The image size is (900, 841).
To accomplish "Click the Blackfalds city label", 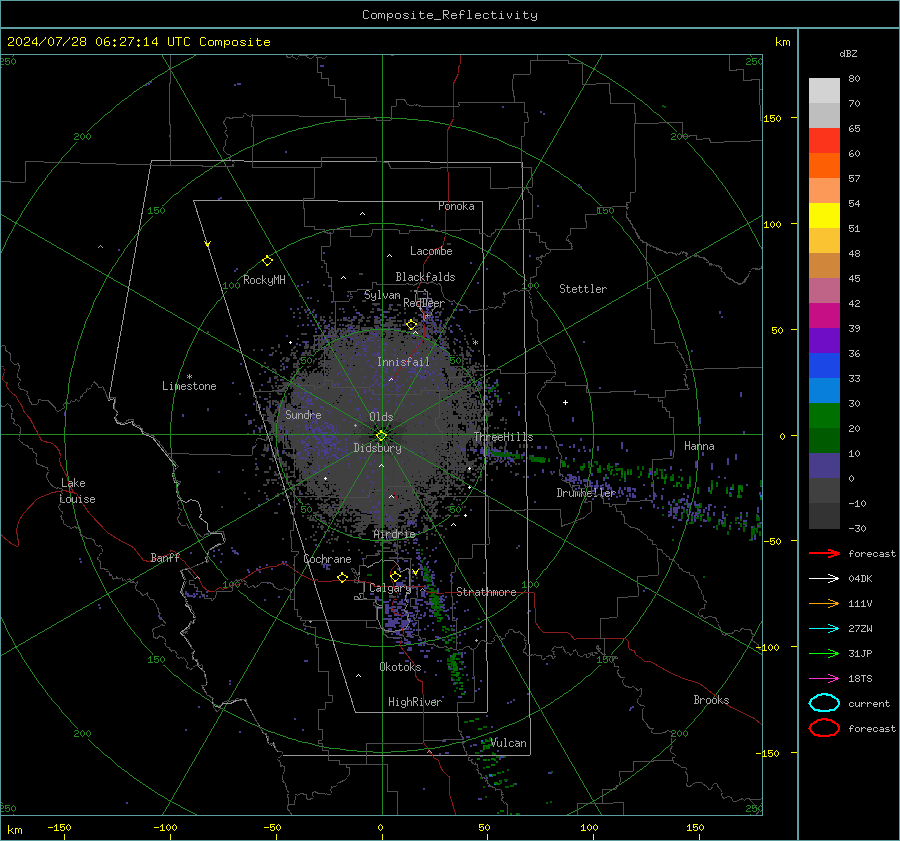I will point(425,277).
